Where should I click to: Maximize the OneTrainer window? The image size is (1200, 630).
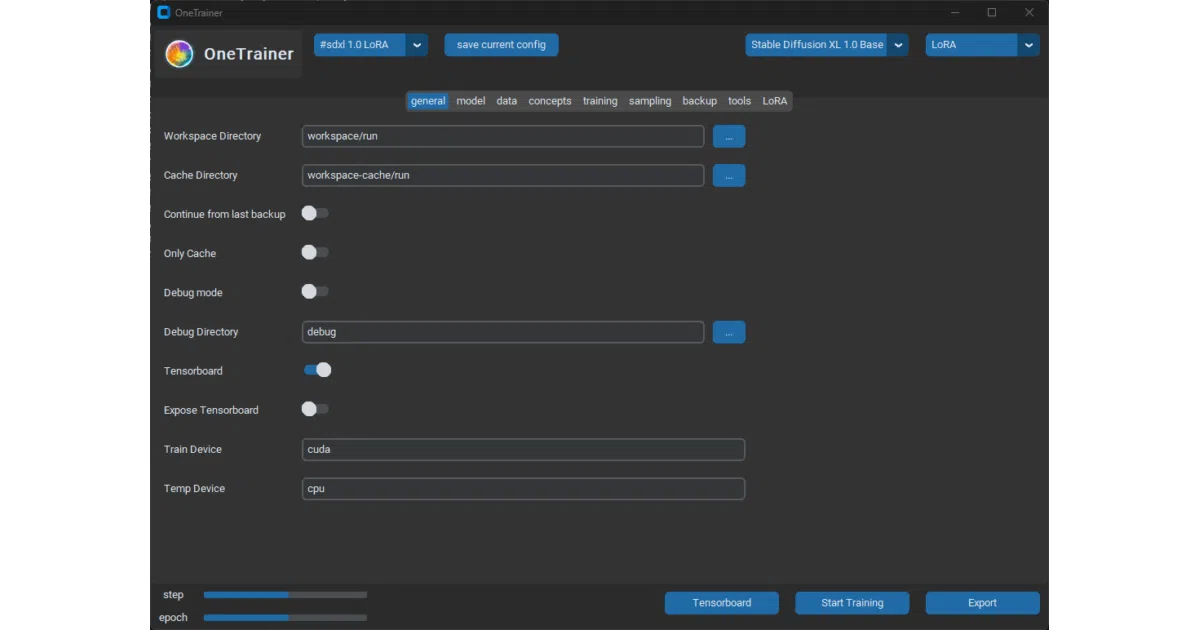(992, 13)
